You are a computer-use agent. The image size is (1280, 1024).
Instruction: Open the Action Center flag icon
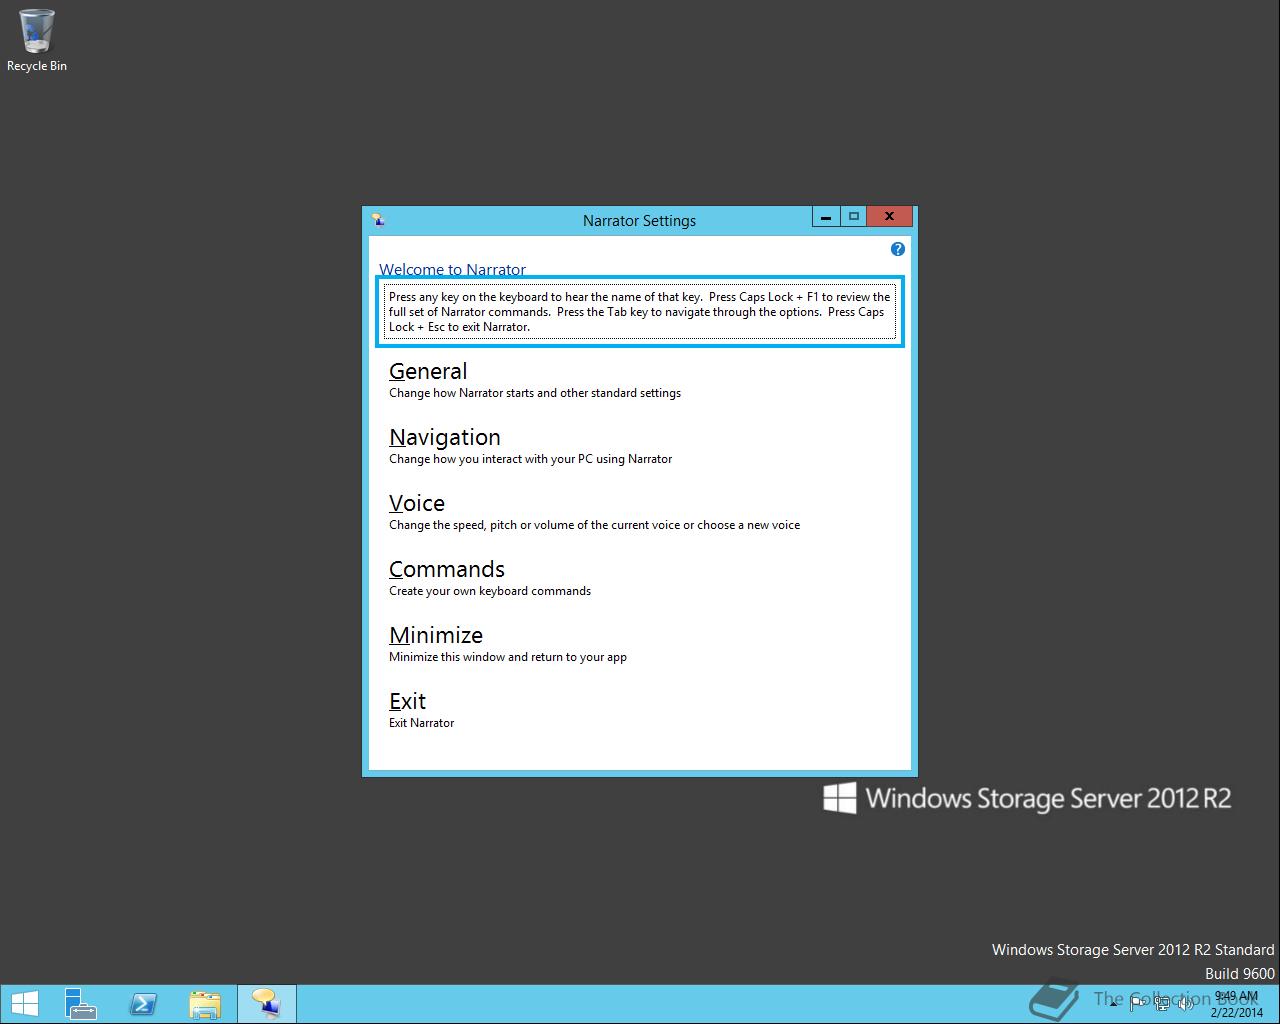(1138, 1004)
